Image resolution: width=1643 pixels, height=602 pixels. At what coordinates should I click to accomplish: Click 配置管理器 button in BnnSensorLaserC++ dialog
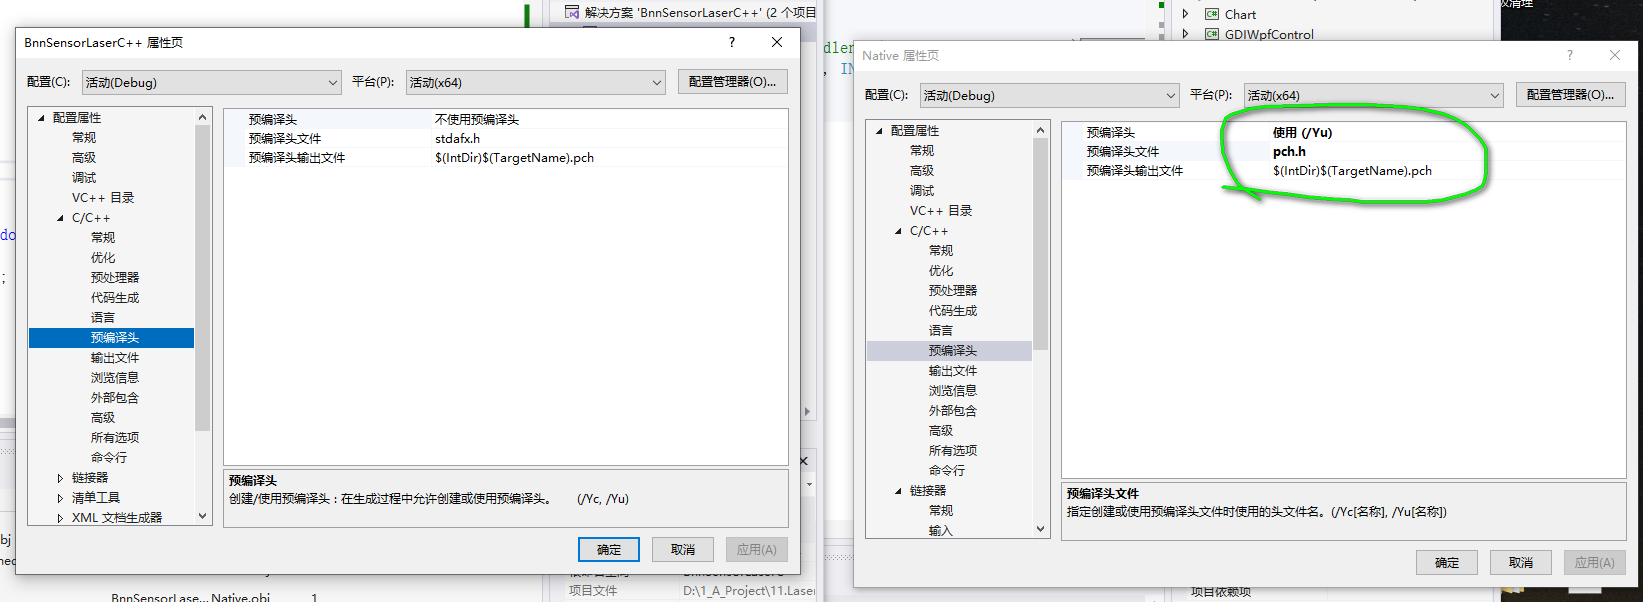(733, 82)
